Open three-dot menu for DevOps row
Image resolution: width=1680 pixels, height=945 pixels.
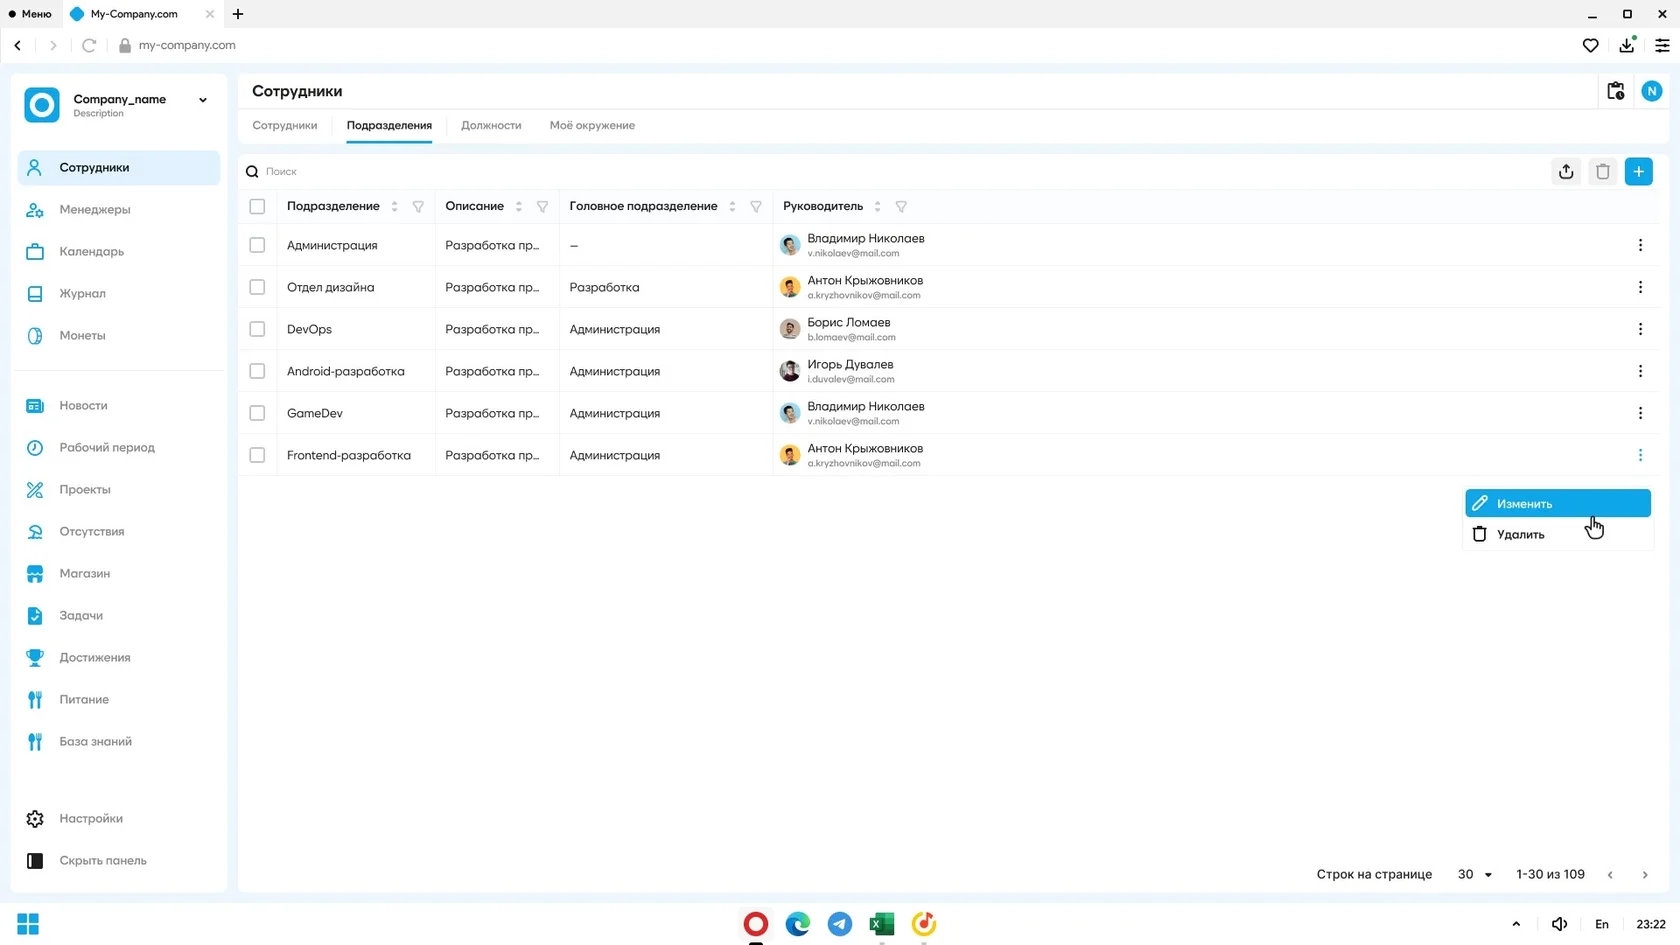[x=1640, y=329]
